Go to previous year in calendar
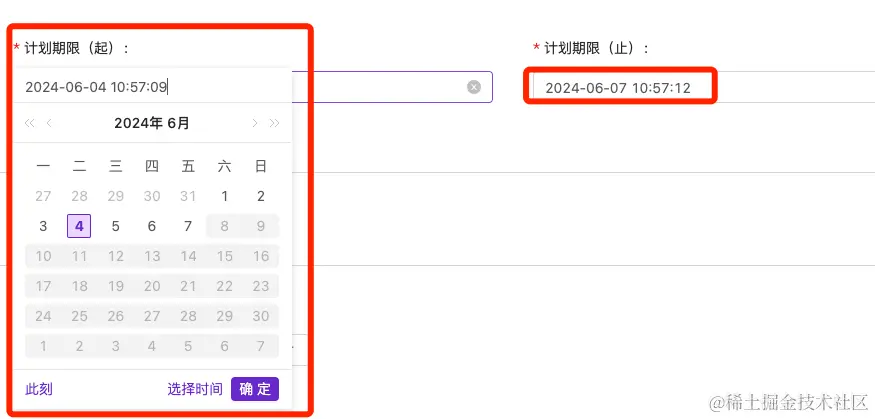Screen dimensions: 875x419 click(x=30, y=123)
